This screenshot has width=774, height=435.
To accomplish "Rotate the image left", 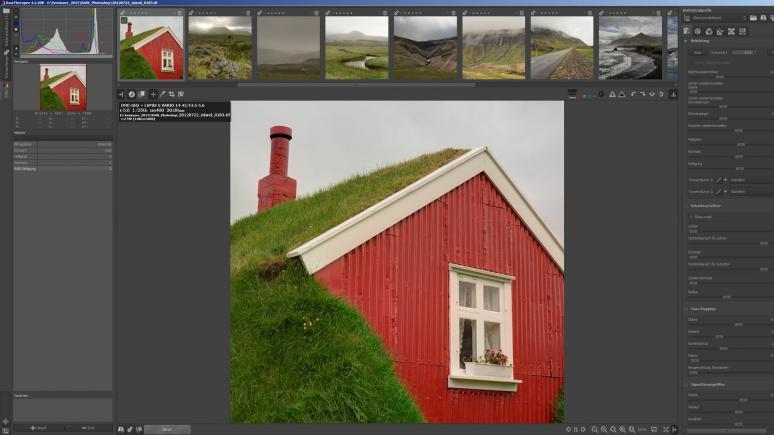I will click(633, 94).
